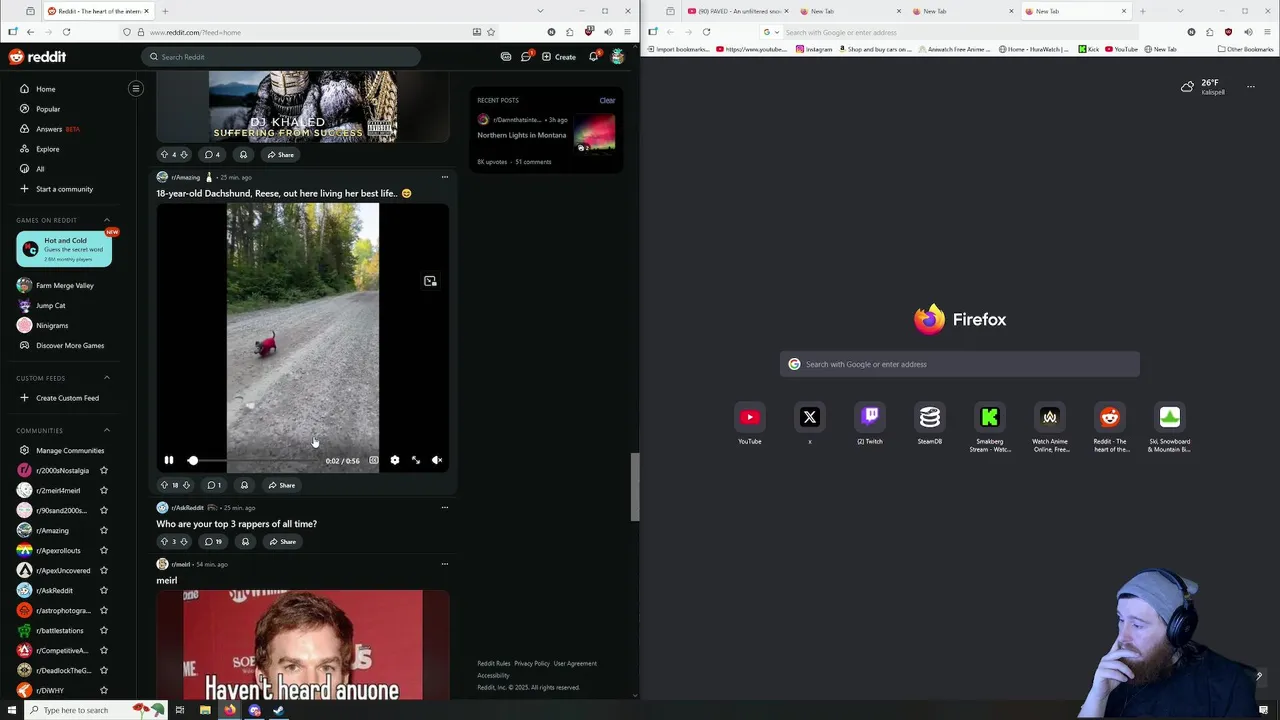Open comments on the Dachshund post
1280x720 pixels.
pyautogui.click(x=214, y=485)
